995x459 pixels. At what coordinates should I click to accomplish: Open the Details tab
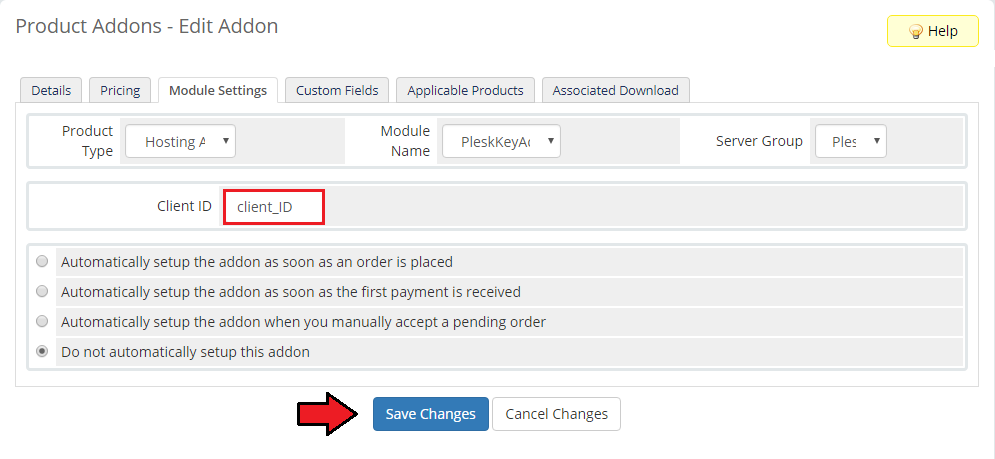pos(51,90)
